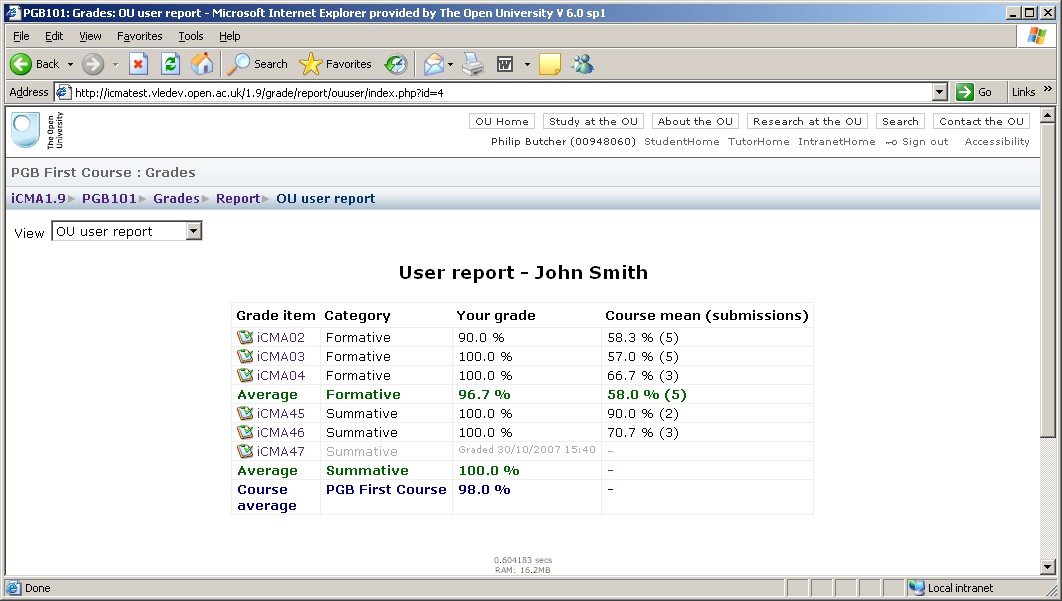Click Research at the OU button
This screenshot has width=1062, height=601.
[807, 121]
